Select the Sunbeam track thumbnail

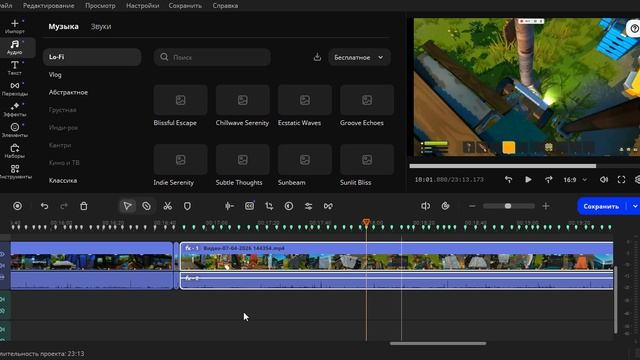click(304, 160)
